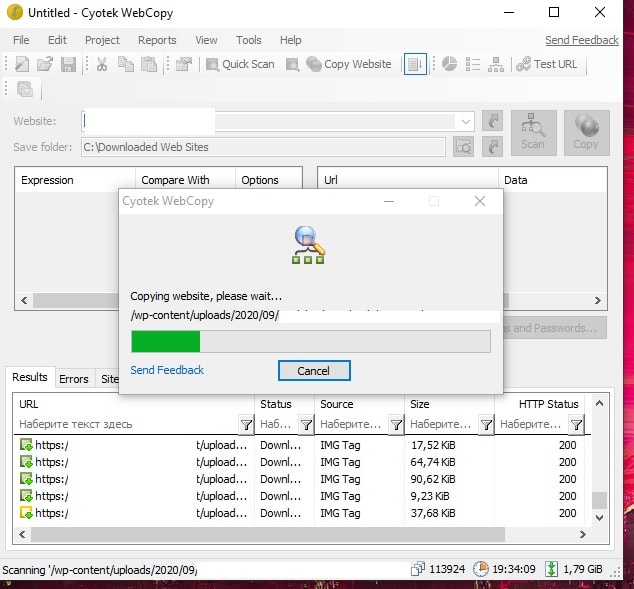634x589 pixels.
Task: Click the scan icon left of Copy Website
Action: pos(292,64)
